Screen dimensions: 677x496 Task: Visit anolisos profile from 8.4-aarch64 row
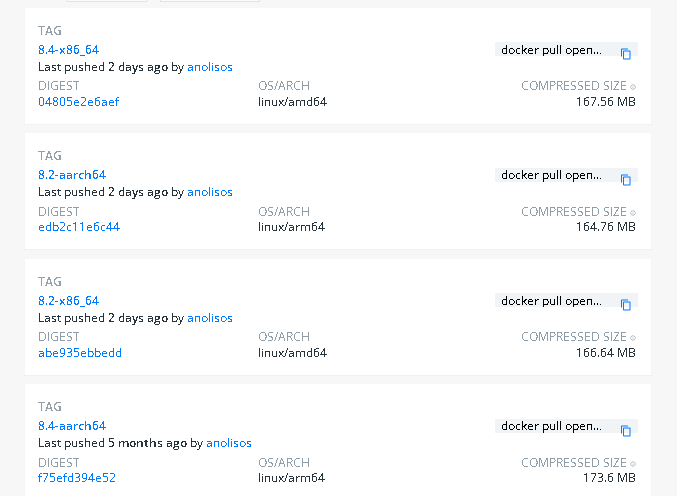tap(229, 443)
